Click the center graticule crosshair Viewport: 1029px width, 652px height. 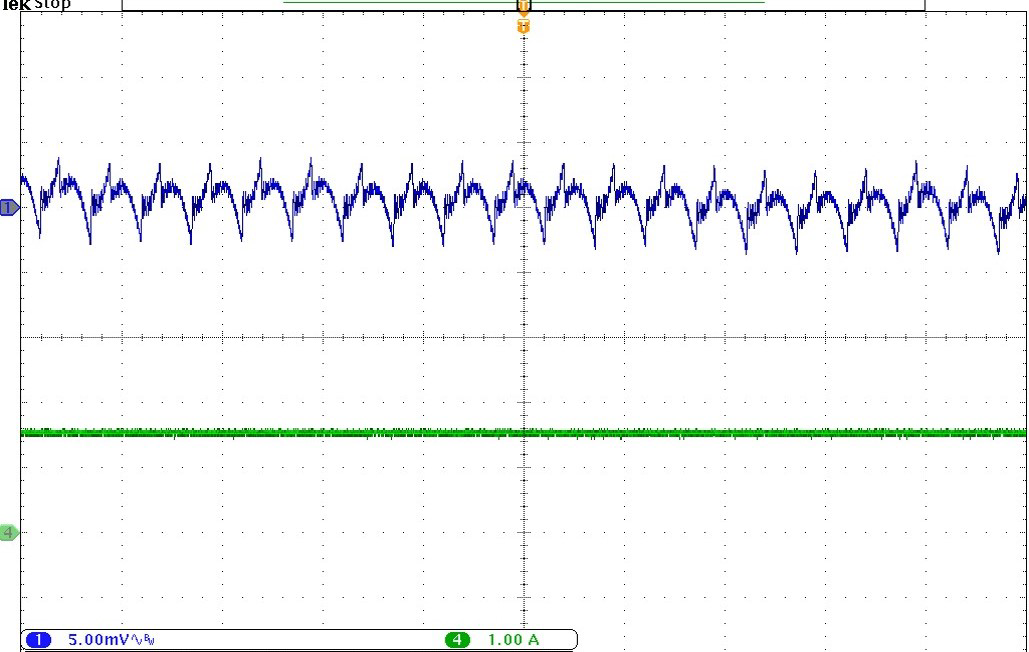[523, 336]
